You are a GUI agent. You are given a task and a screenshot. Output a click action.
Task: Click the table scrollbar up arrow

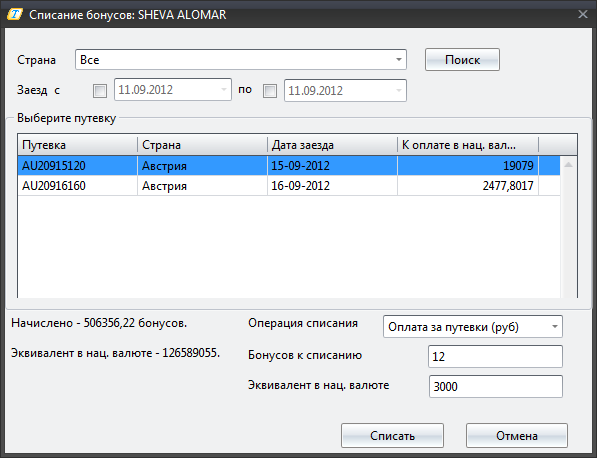568,165
